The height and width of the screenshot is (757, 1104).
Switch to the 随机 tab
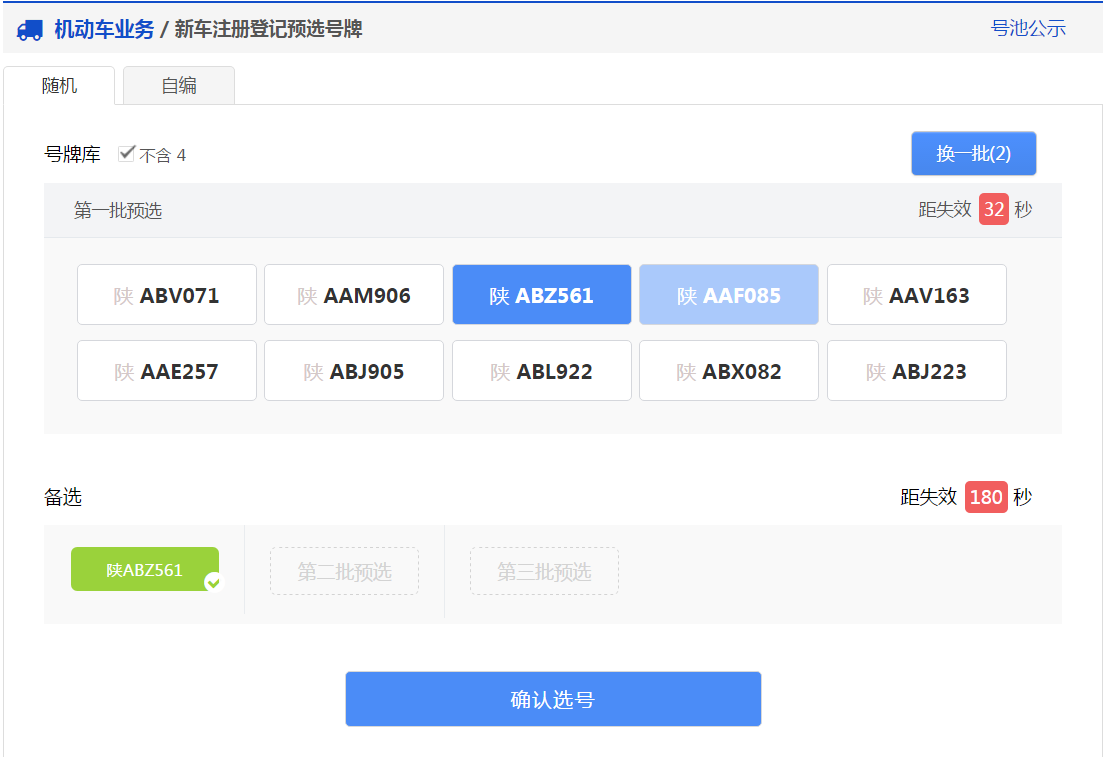pyautogui.click(x=61, y=85)
